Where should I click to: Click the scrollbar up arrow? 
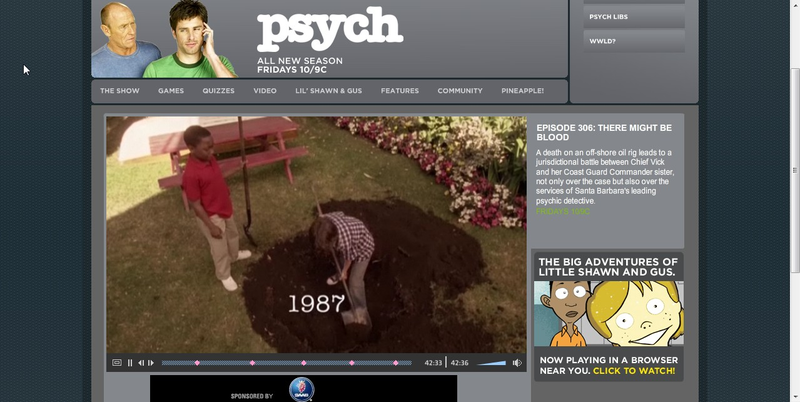click(x=795, y=3)
